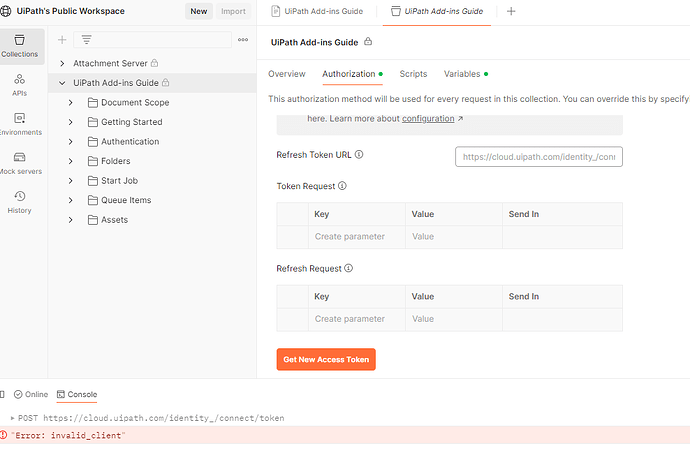Switch to the Authorization tab
Screen dimensions: 690x462
[352, 74]
